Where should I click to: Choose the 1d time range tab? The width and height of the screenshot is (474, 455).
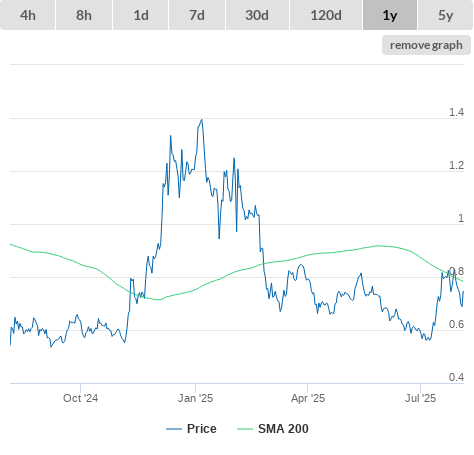[x=141, y=15]
